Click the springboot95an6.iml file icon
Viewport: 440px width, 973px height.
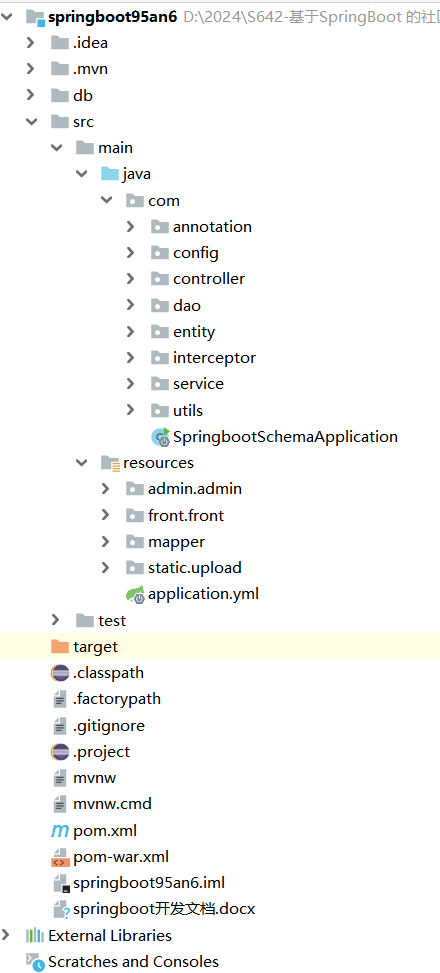60,883
